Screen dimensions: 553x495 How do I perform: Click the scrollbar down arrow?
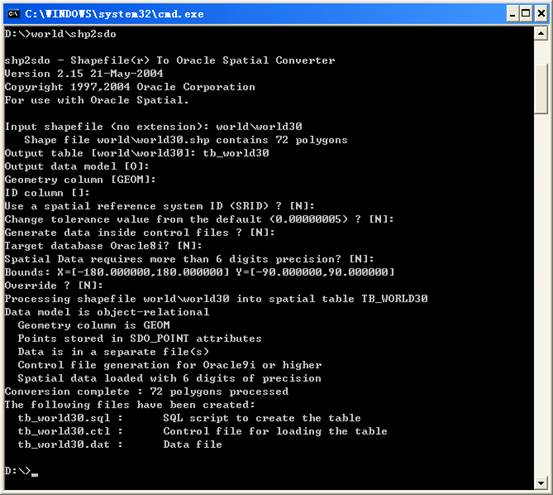541,483
